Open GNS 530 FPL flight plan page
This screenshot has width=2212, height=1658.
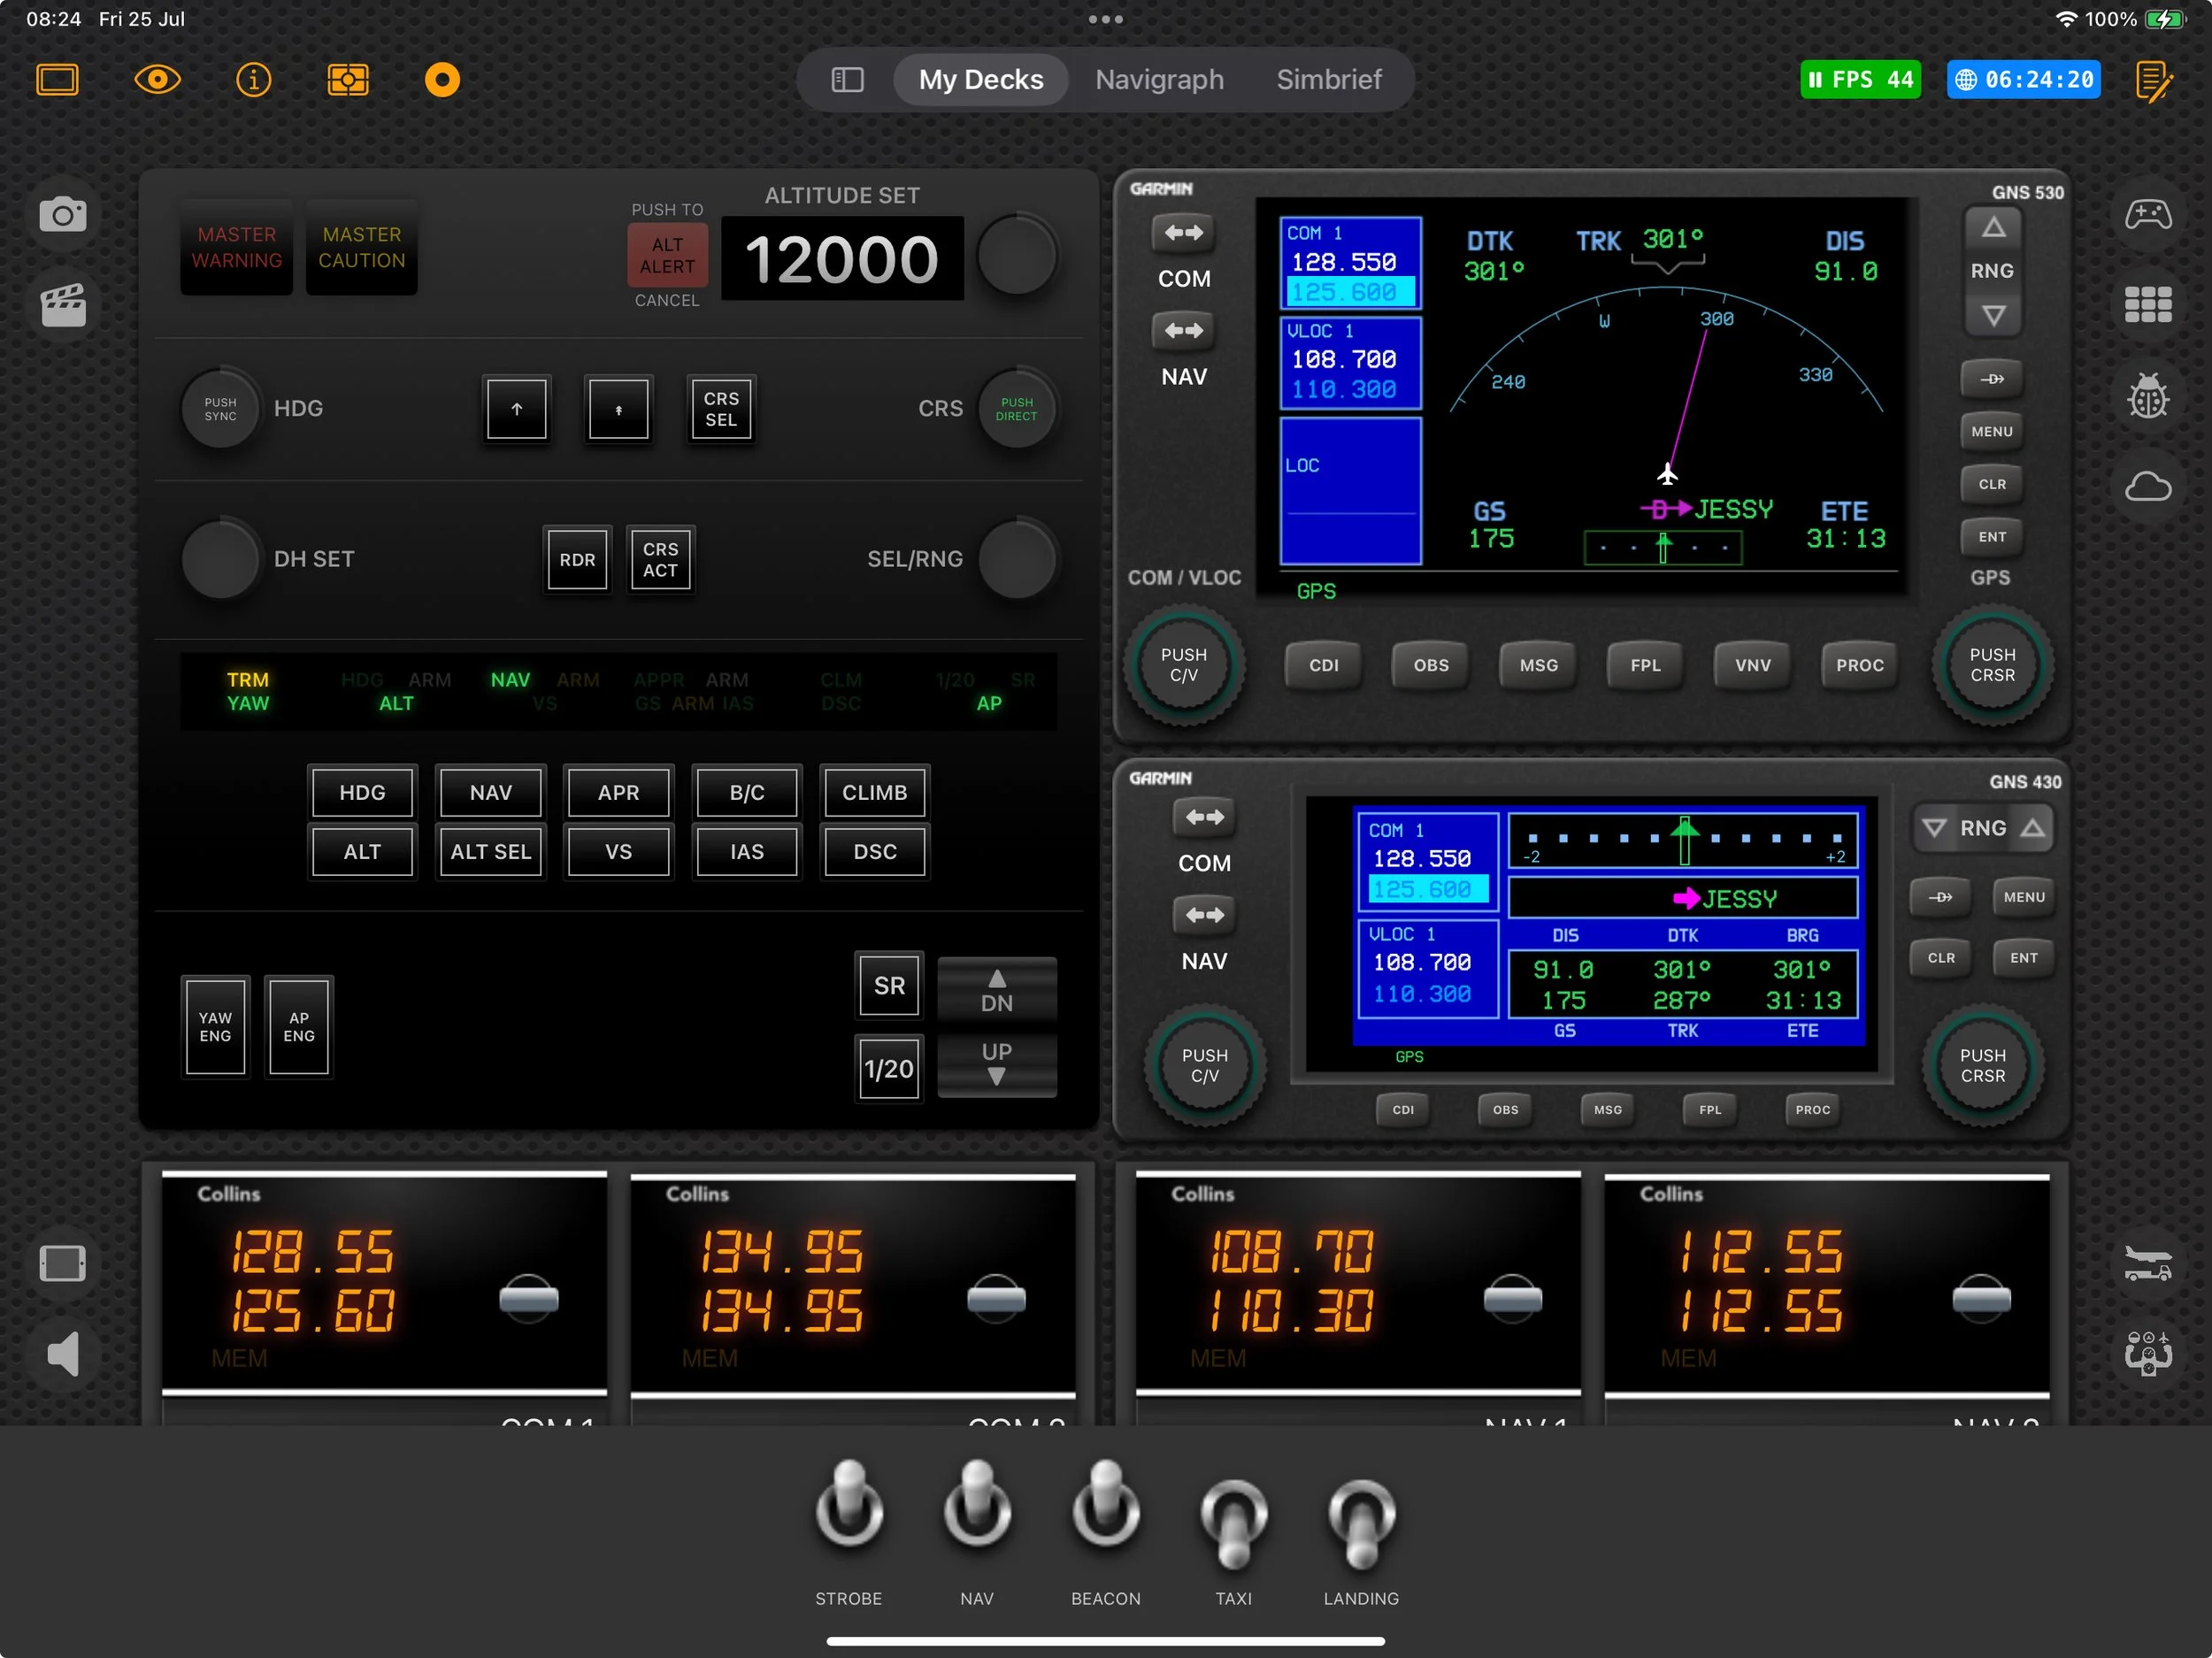[x=1645, y=665]
